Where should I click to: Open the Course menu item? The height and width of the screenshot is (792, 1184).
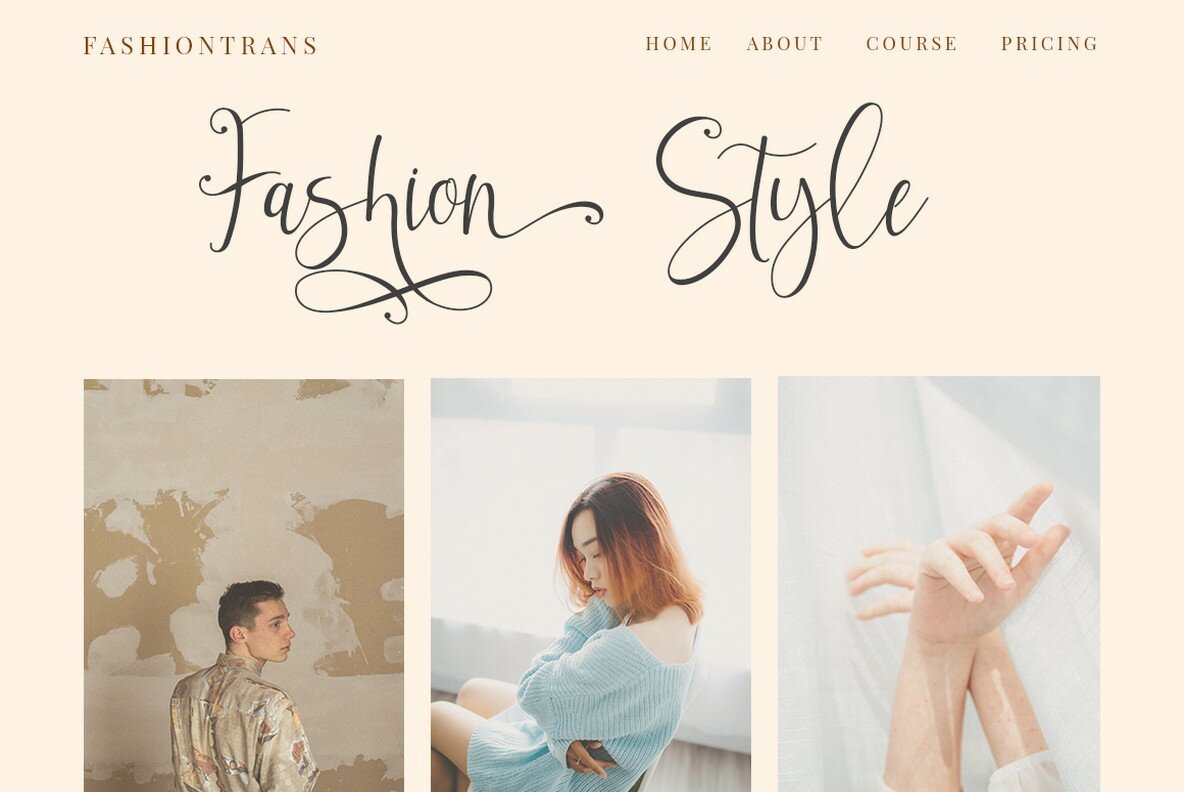(x=911, y=44)
